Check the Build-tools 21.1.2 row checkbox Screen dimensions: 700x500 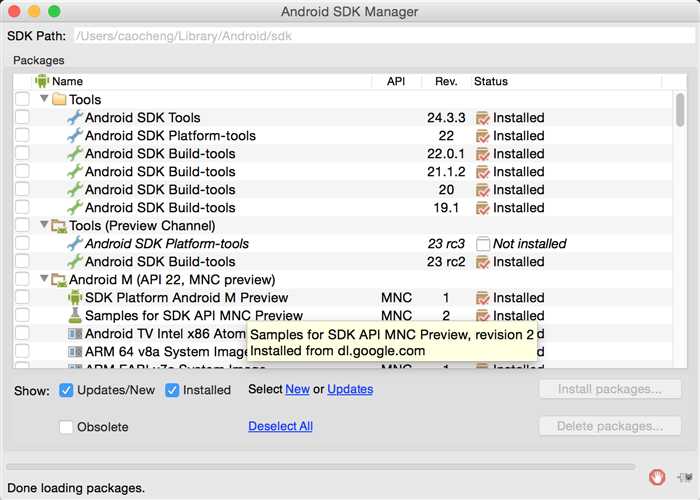(22, 171)
